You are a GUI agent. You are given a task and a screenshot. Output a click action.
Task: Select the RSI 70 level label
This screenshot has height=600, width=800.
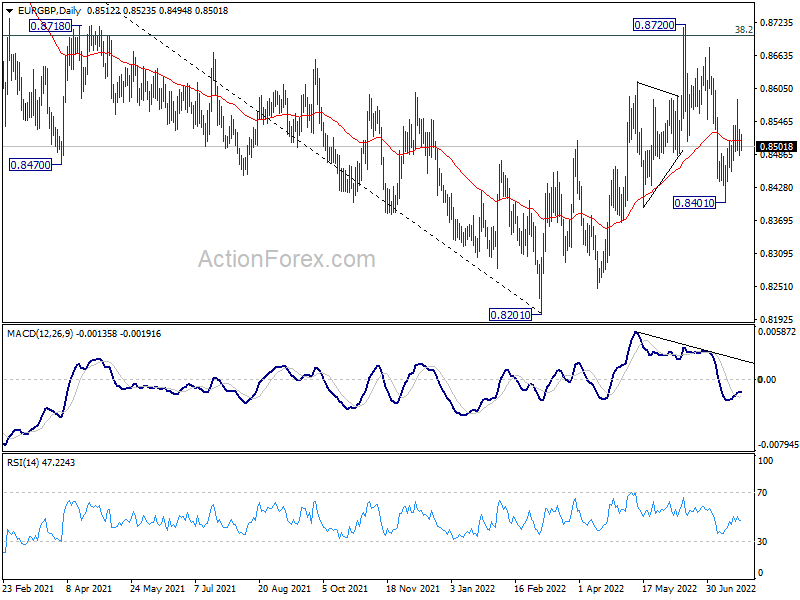(762, 493)
